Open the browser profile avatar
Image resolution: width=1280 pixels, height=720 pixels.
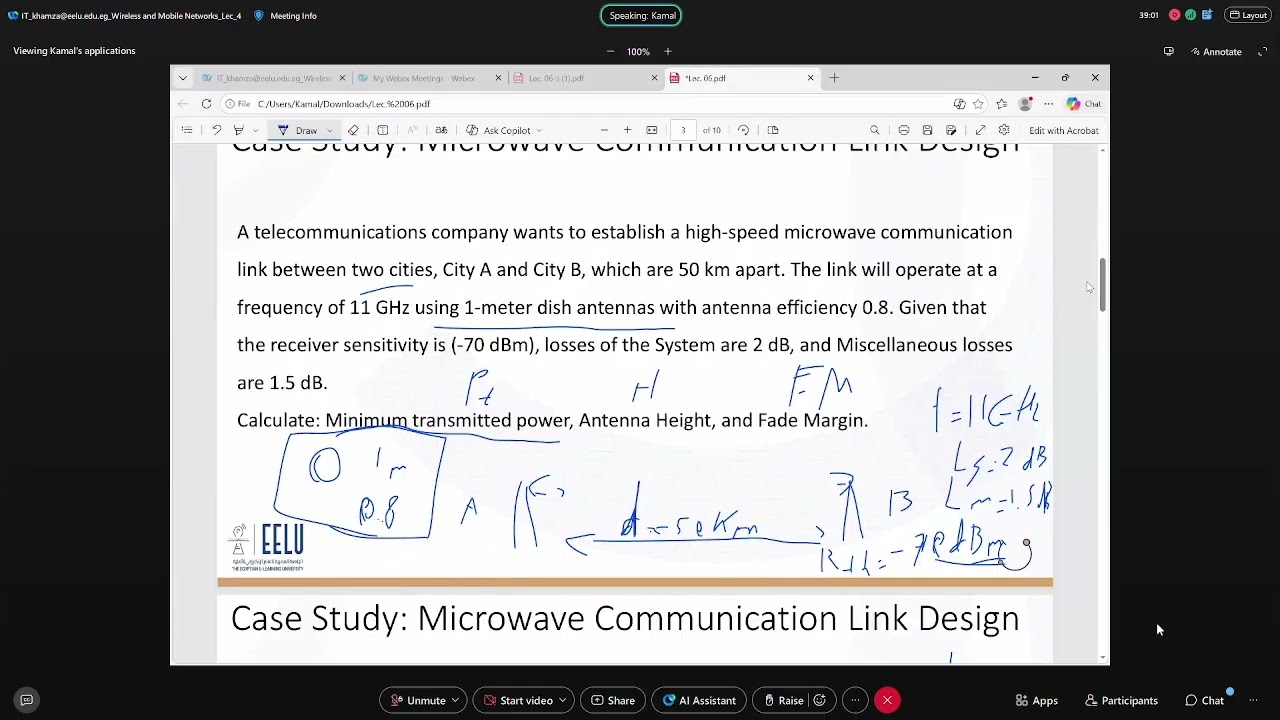1025,104
